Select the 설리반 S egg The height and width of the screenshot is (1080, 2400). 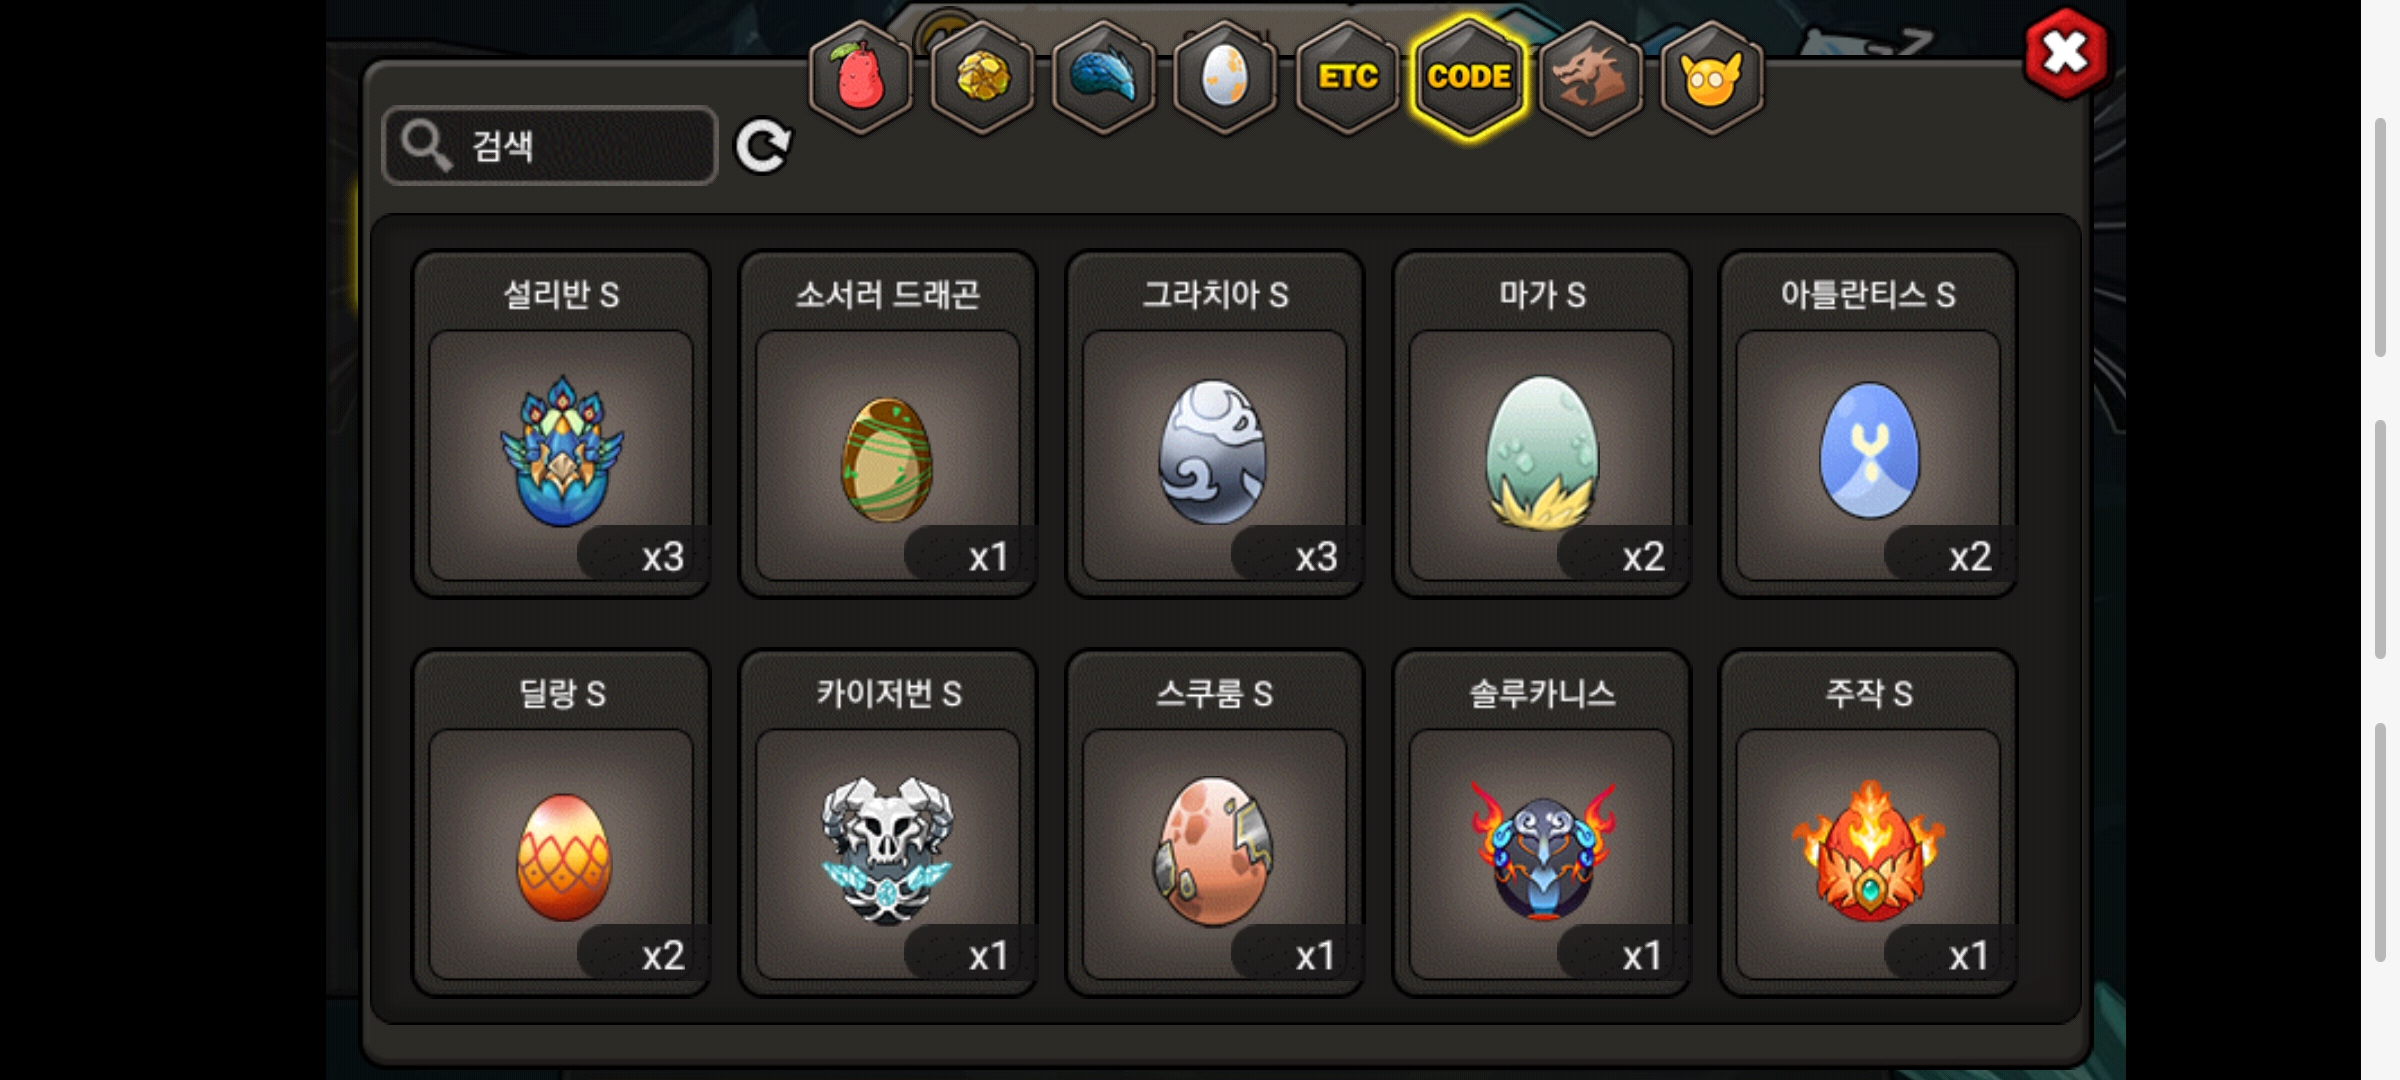click(561, 424)
